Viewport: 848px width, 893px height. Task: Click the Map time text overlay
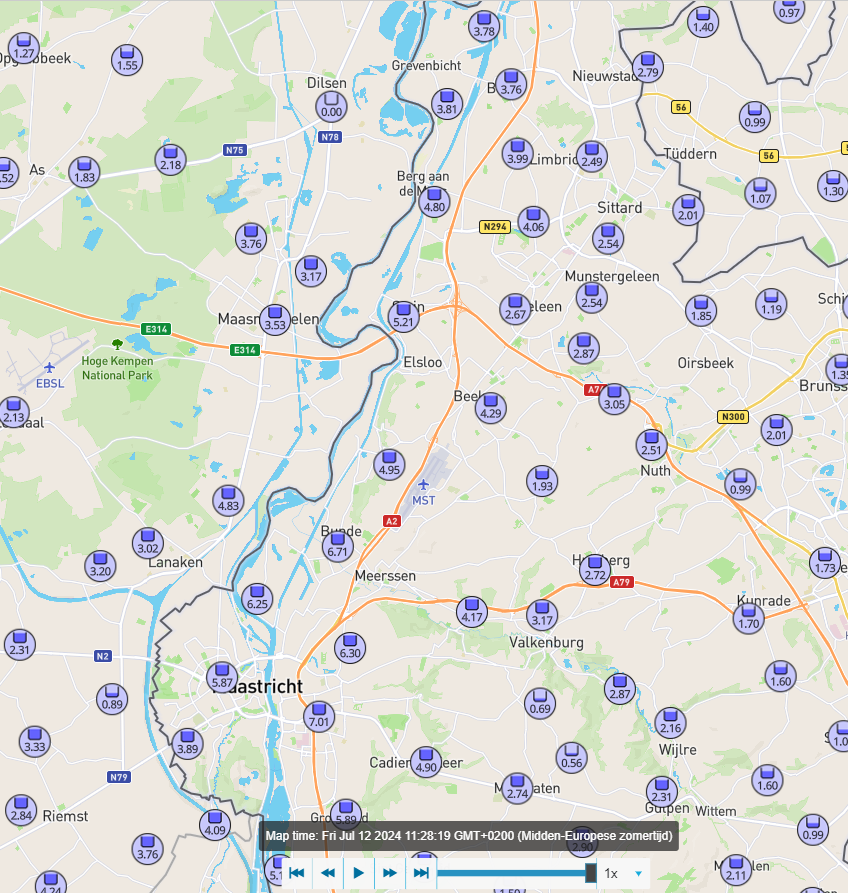point(469,835)
